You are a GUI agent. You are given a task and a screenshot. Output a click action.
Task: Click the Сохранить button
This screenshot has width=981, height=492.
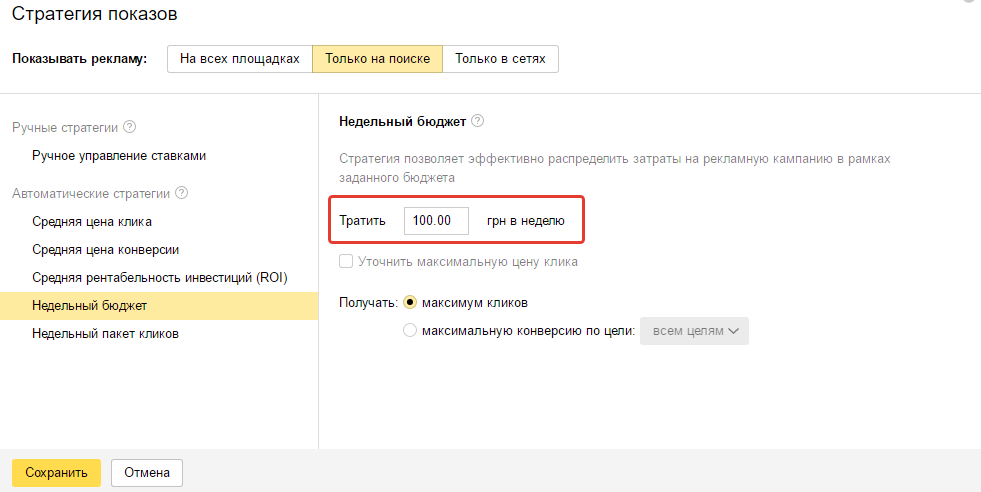[x=56, y=473]
